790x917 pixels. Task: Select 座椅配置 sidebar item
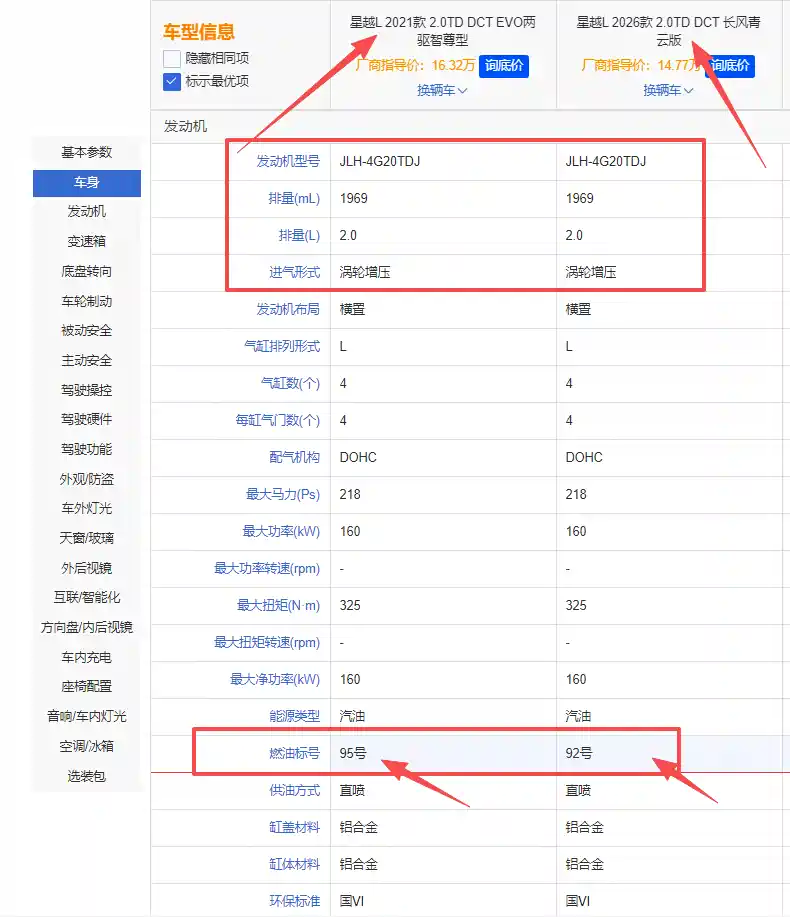pyautogui.click(x=87, y=687)
